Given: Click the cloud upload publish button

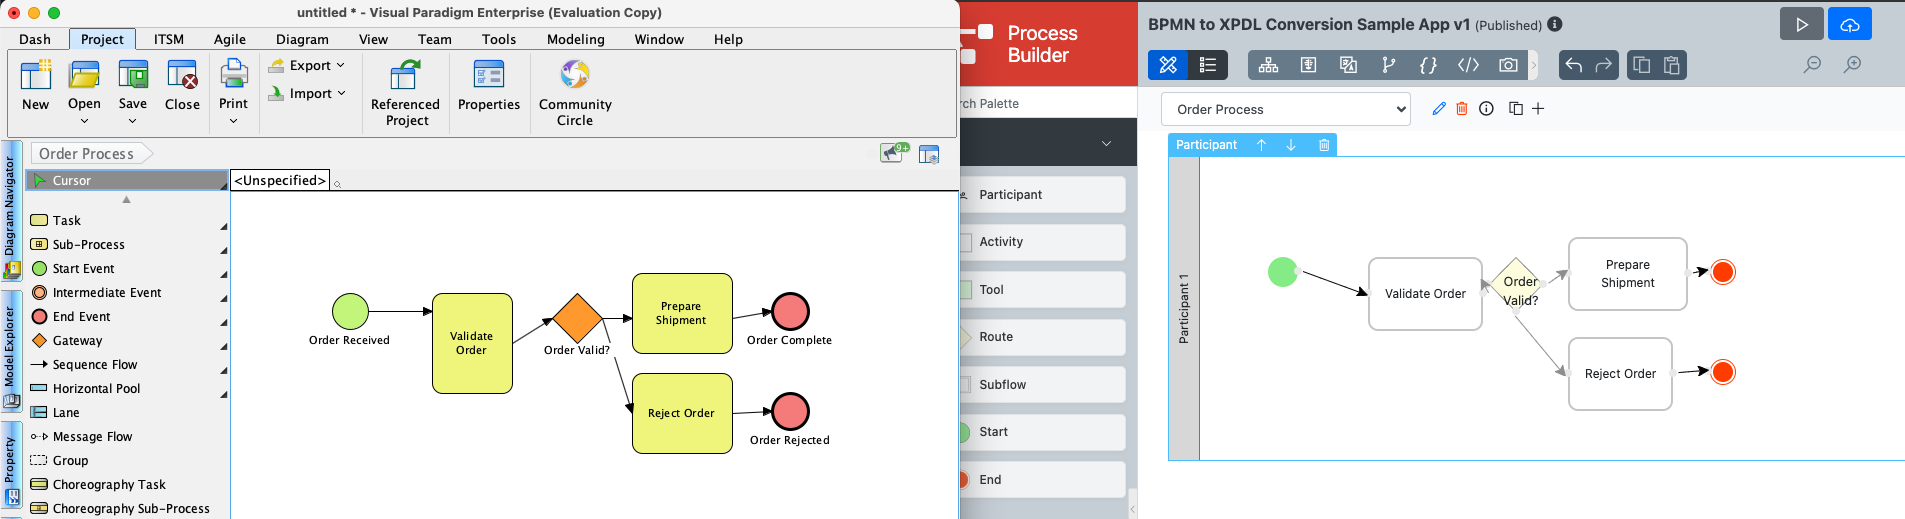Looking at the screenshot, I should pyautogui.click(x=1849, y=25).
